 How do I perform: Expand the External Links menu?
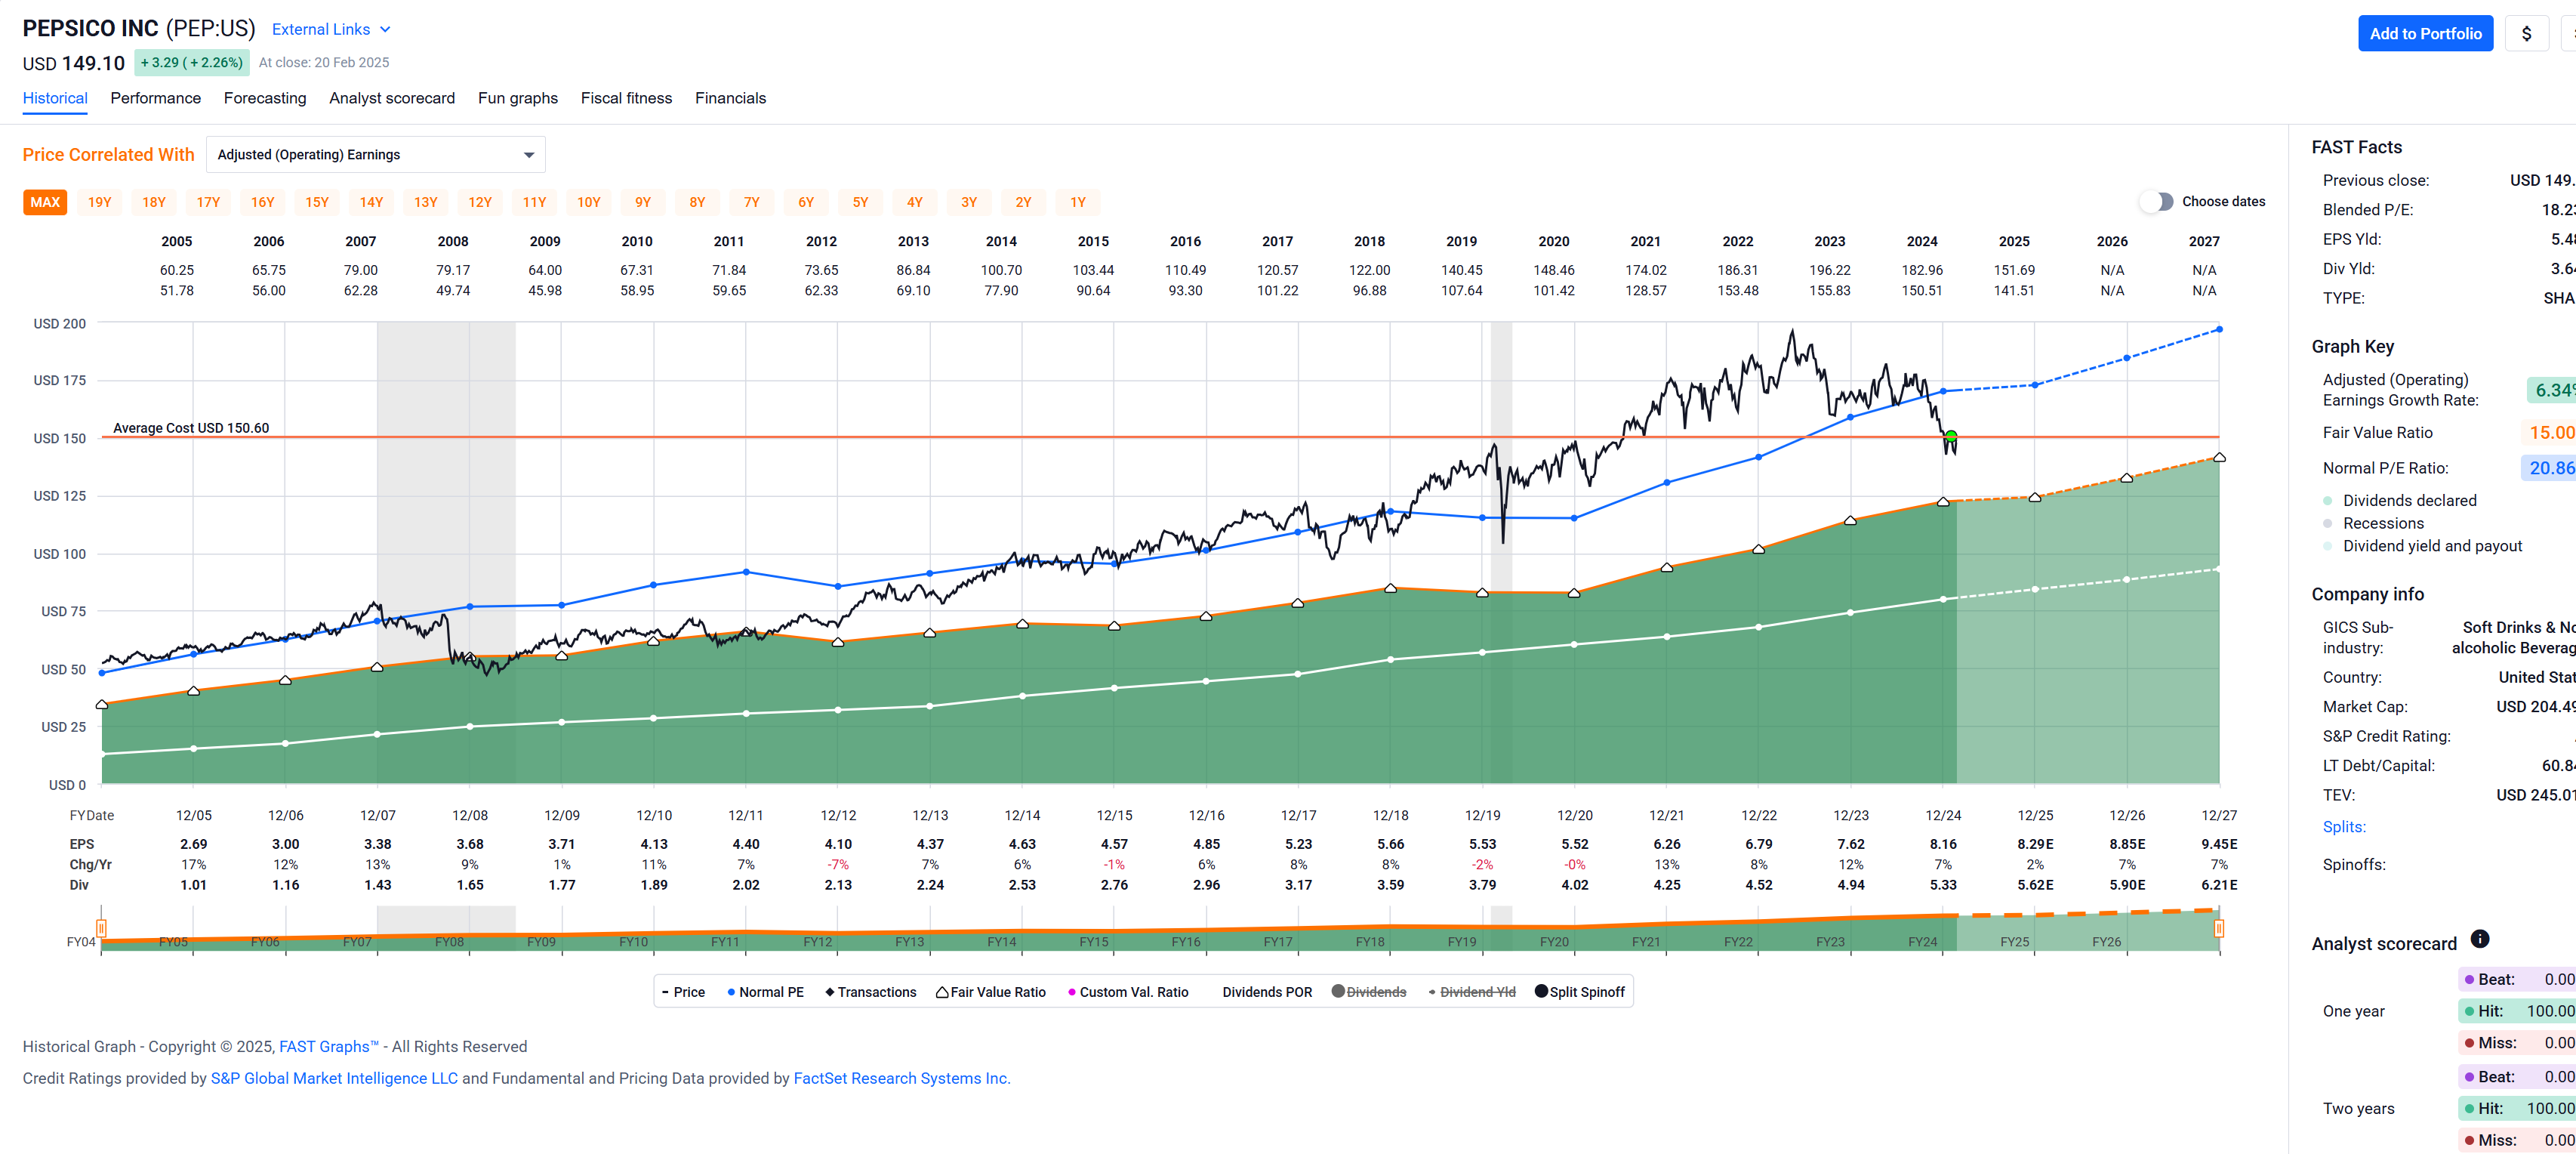(331, 29)
